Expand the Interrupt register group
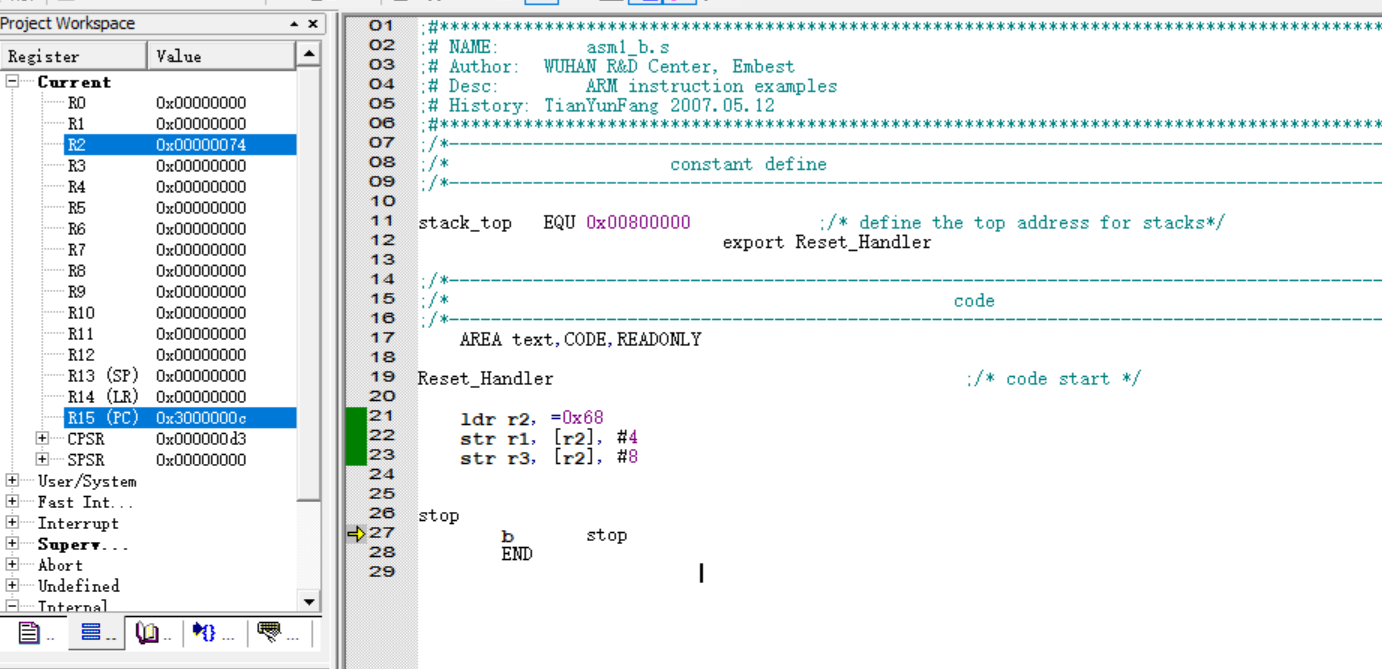 tap(12, 523)
